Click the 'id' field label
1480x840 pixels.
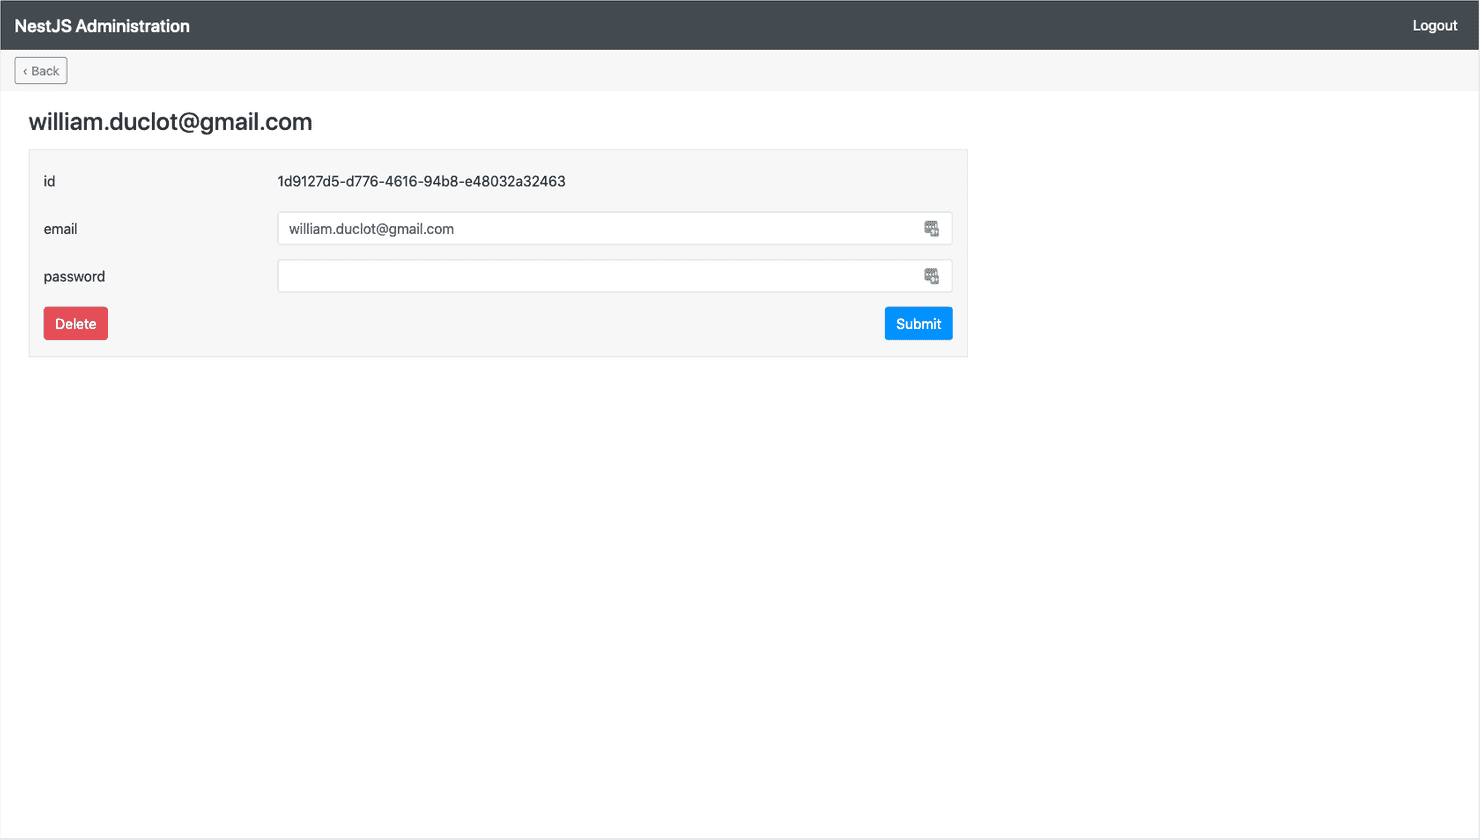coord(49,181)
